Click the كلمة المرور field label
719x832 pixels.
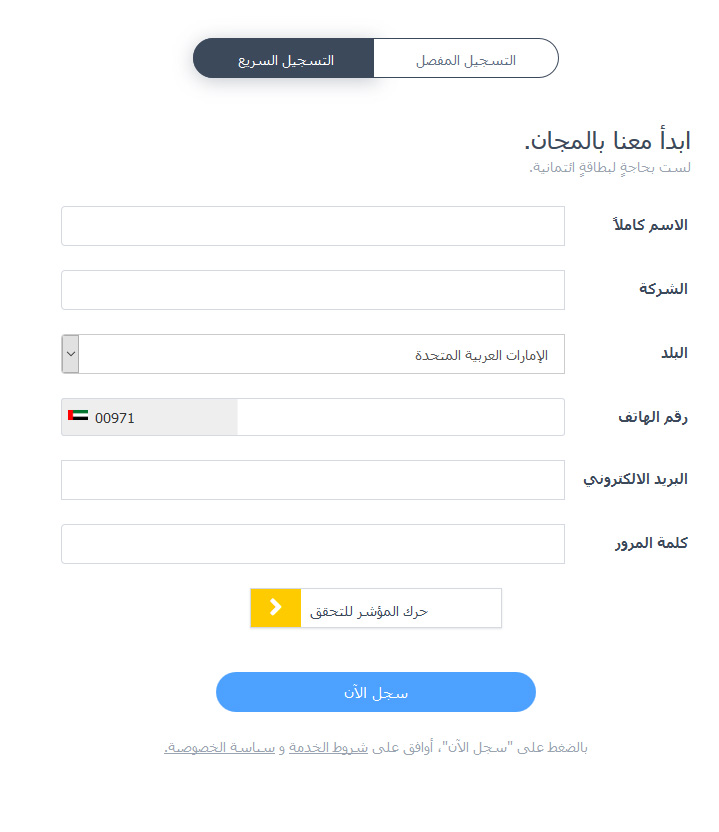[650, 543]
